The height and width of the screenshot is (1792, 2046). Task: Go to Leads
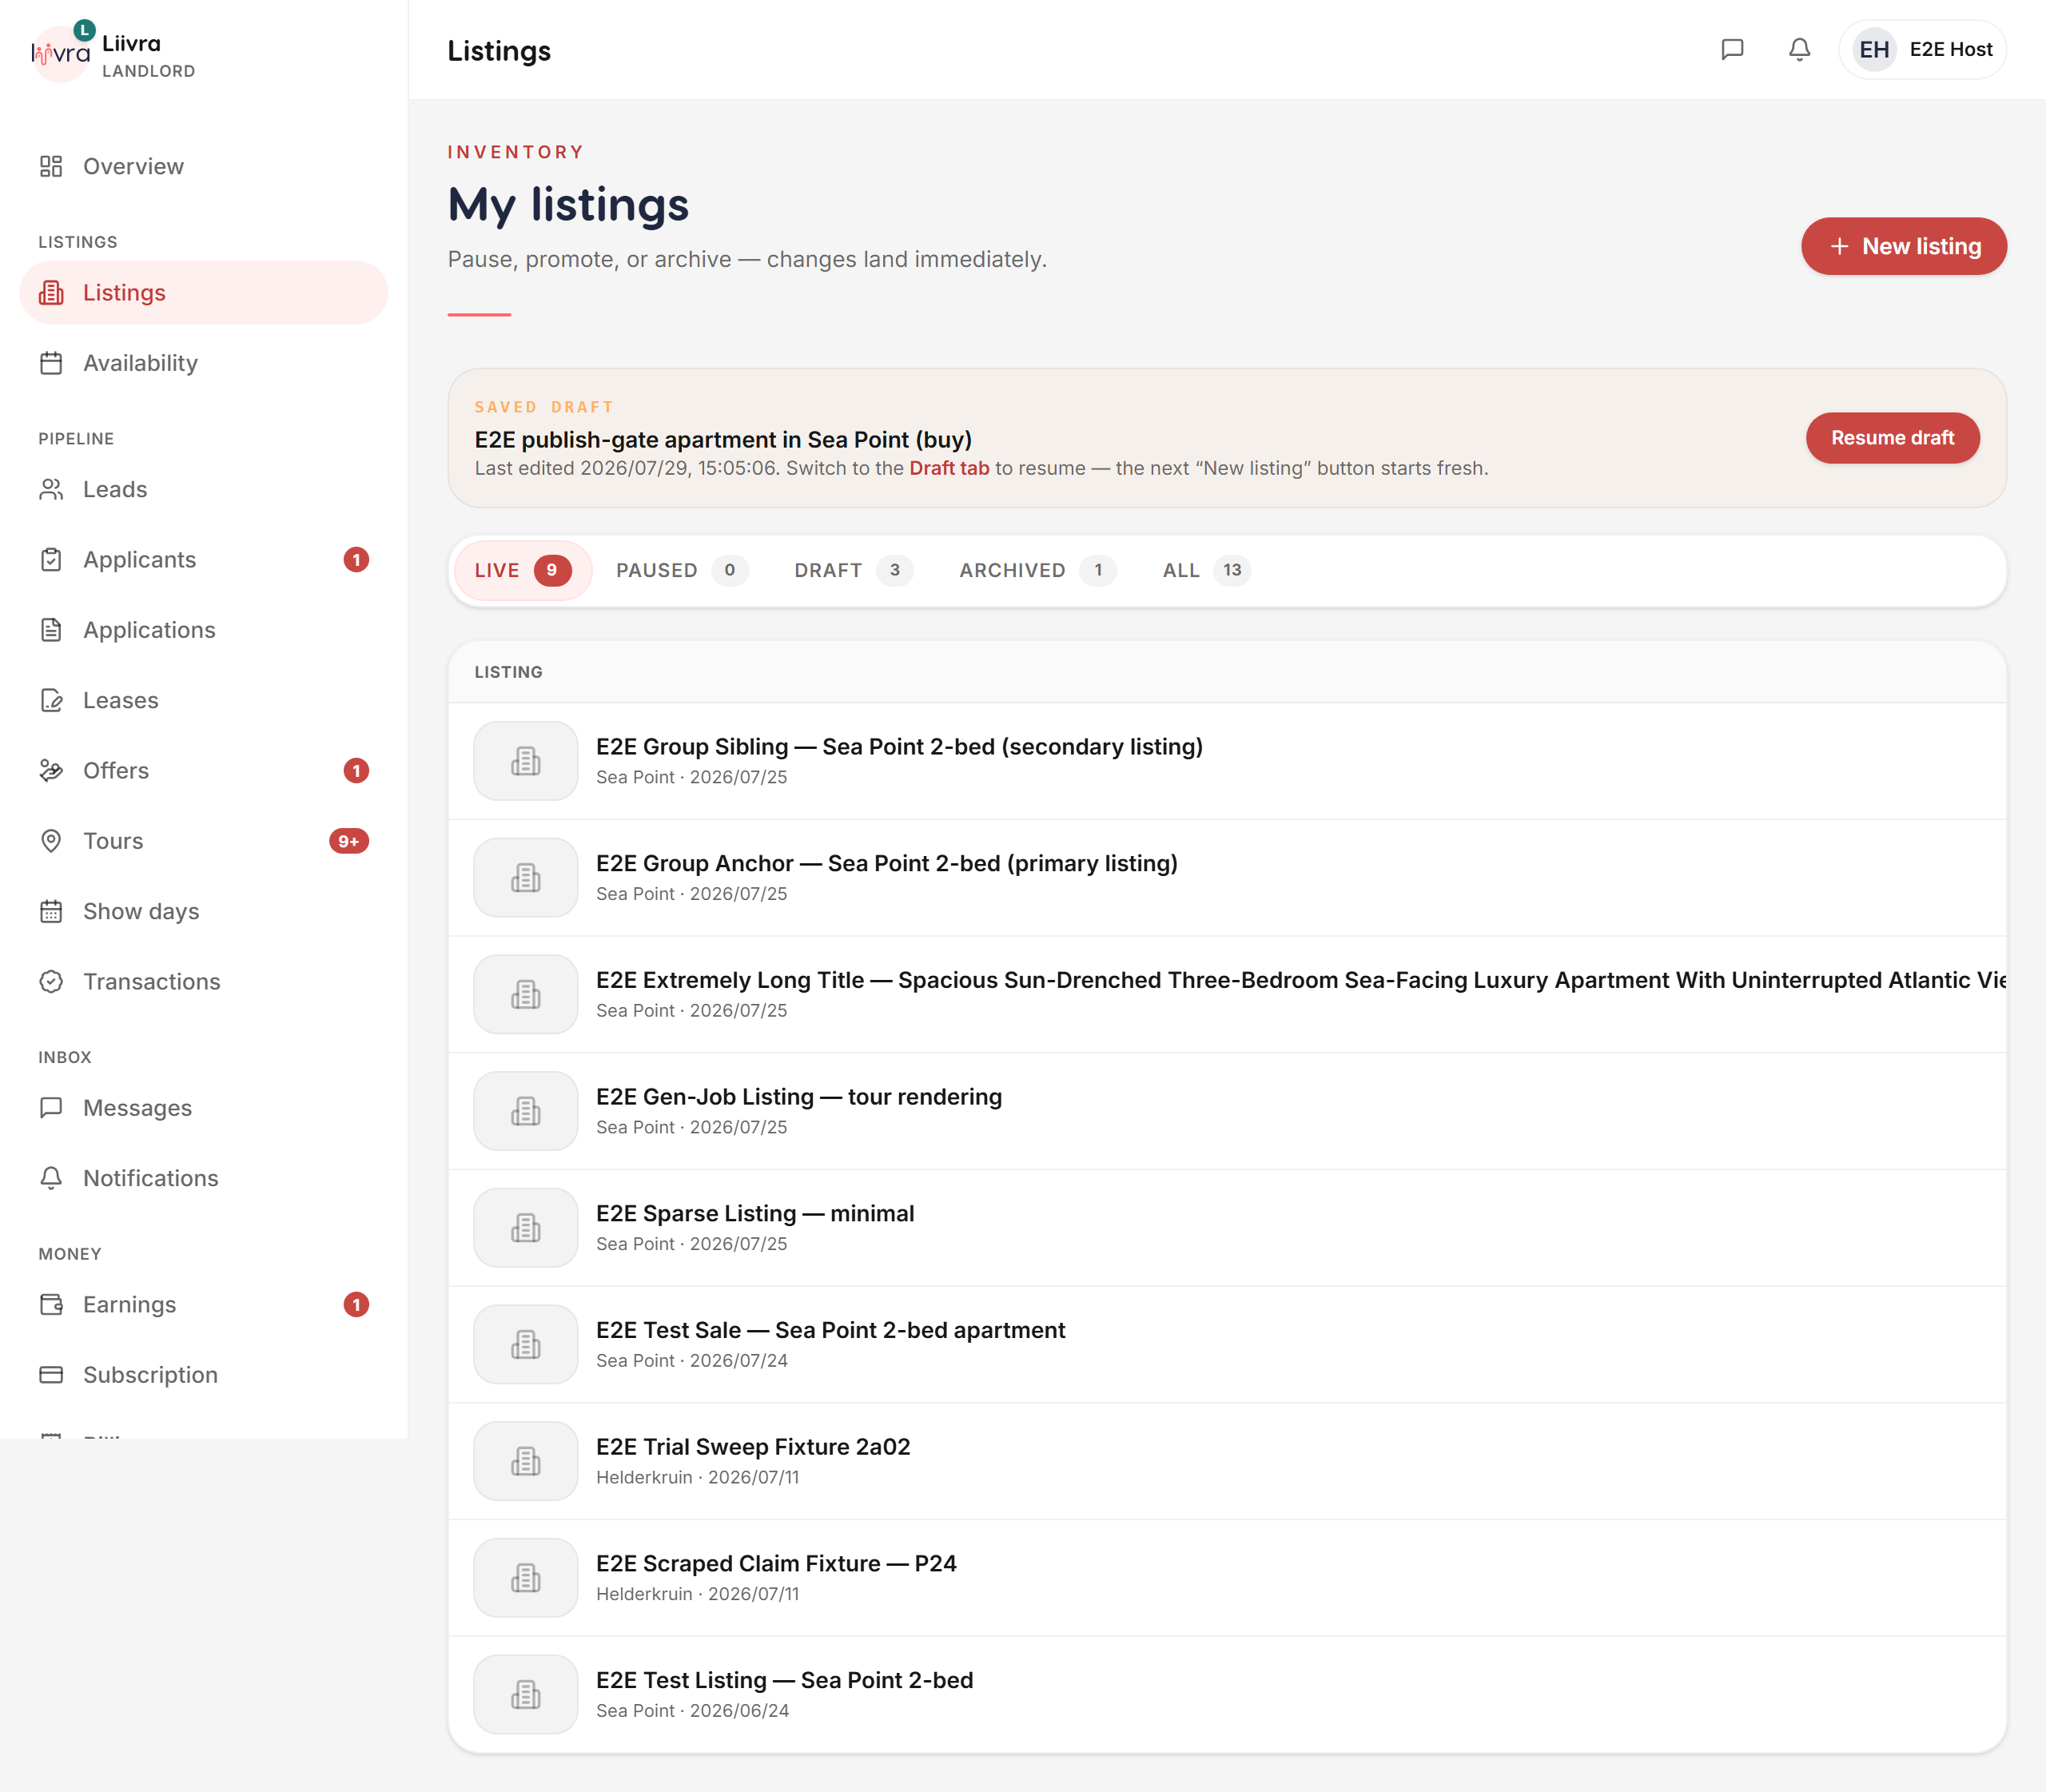tap(203, 489)
